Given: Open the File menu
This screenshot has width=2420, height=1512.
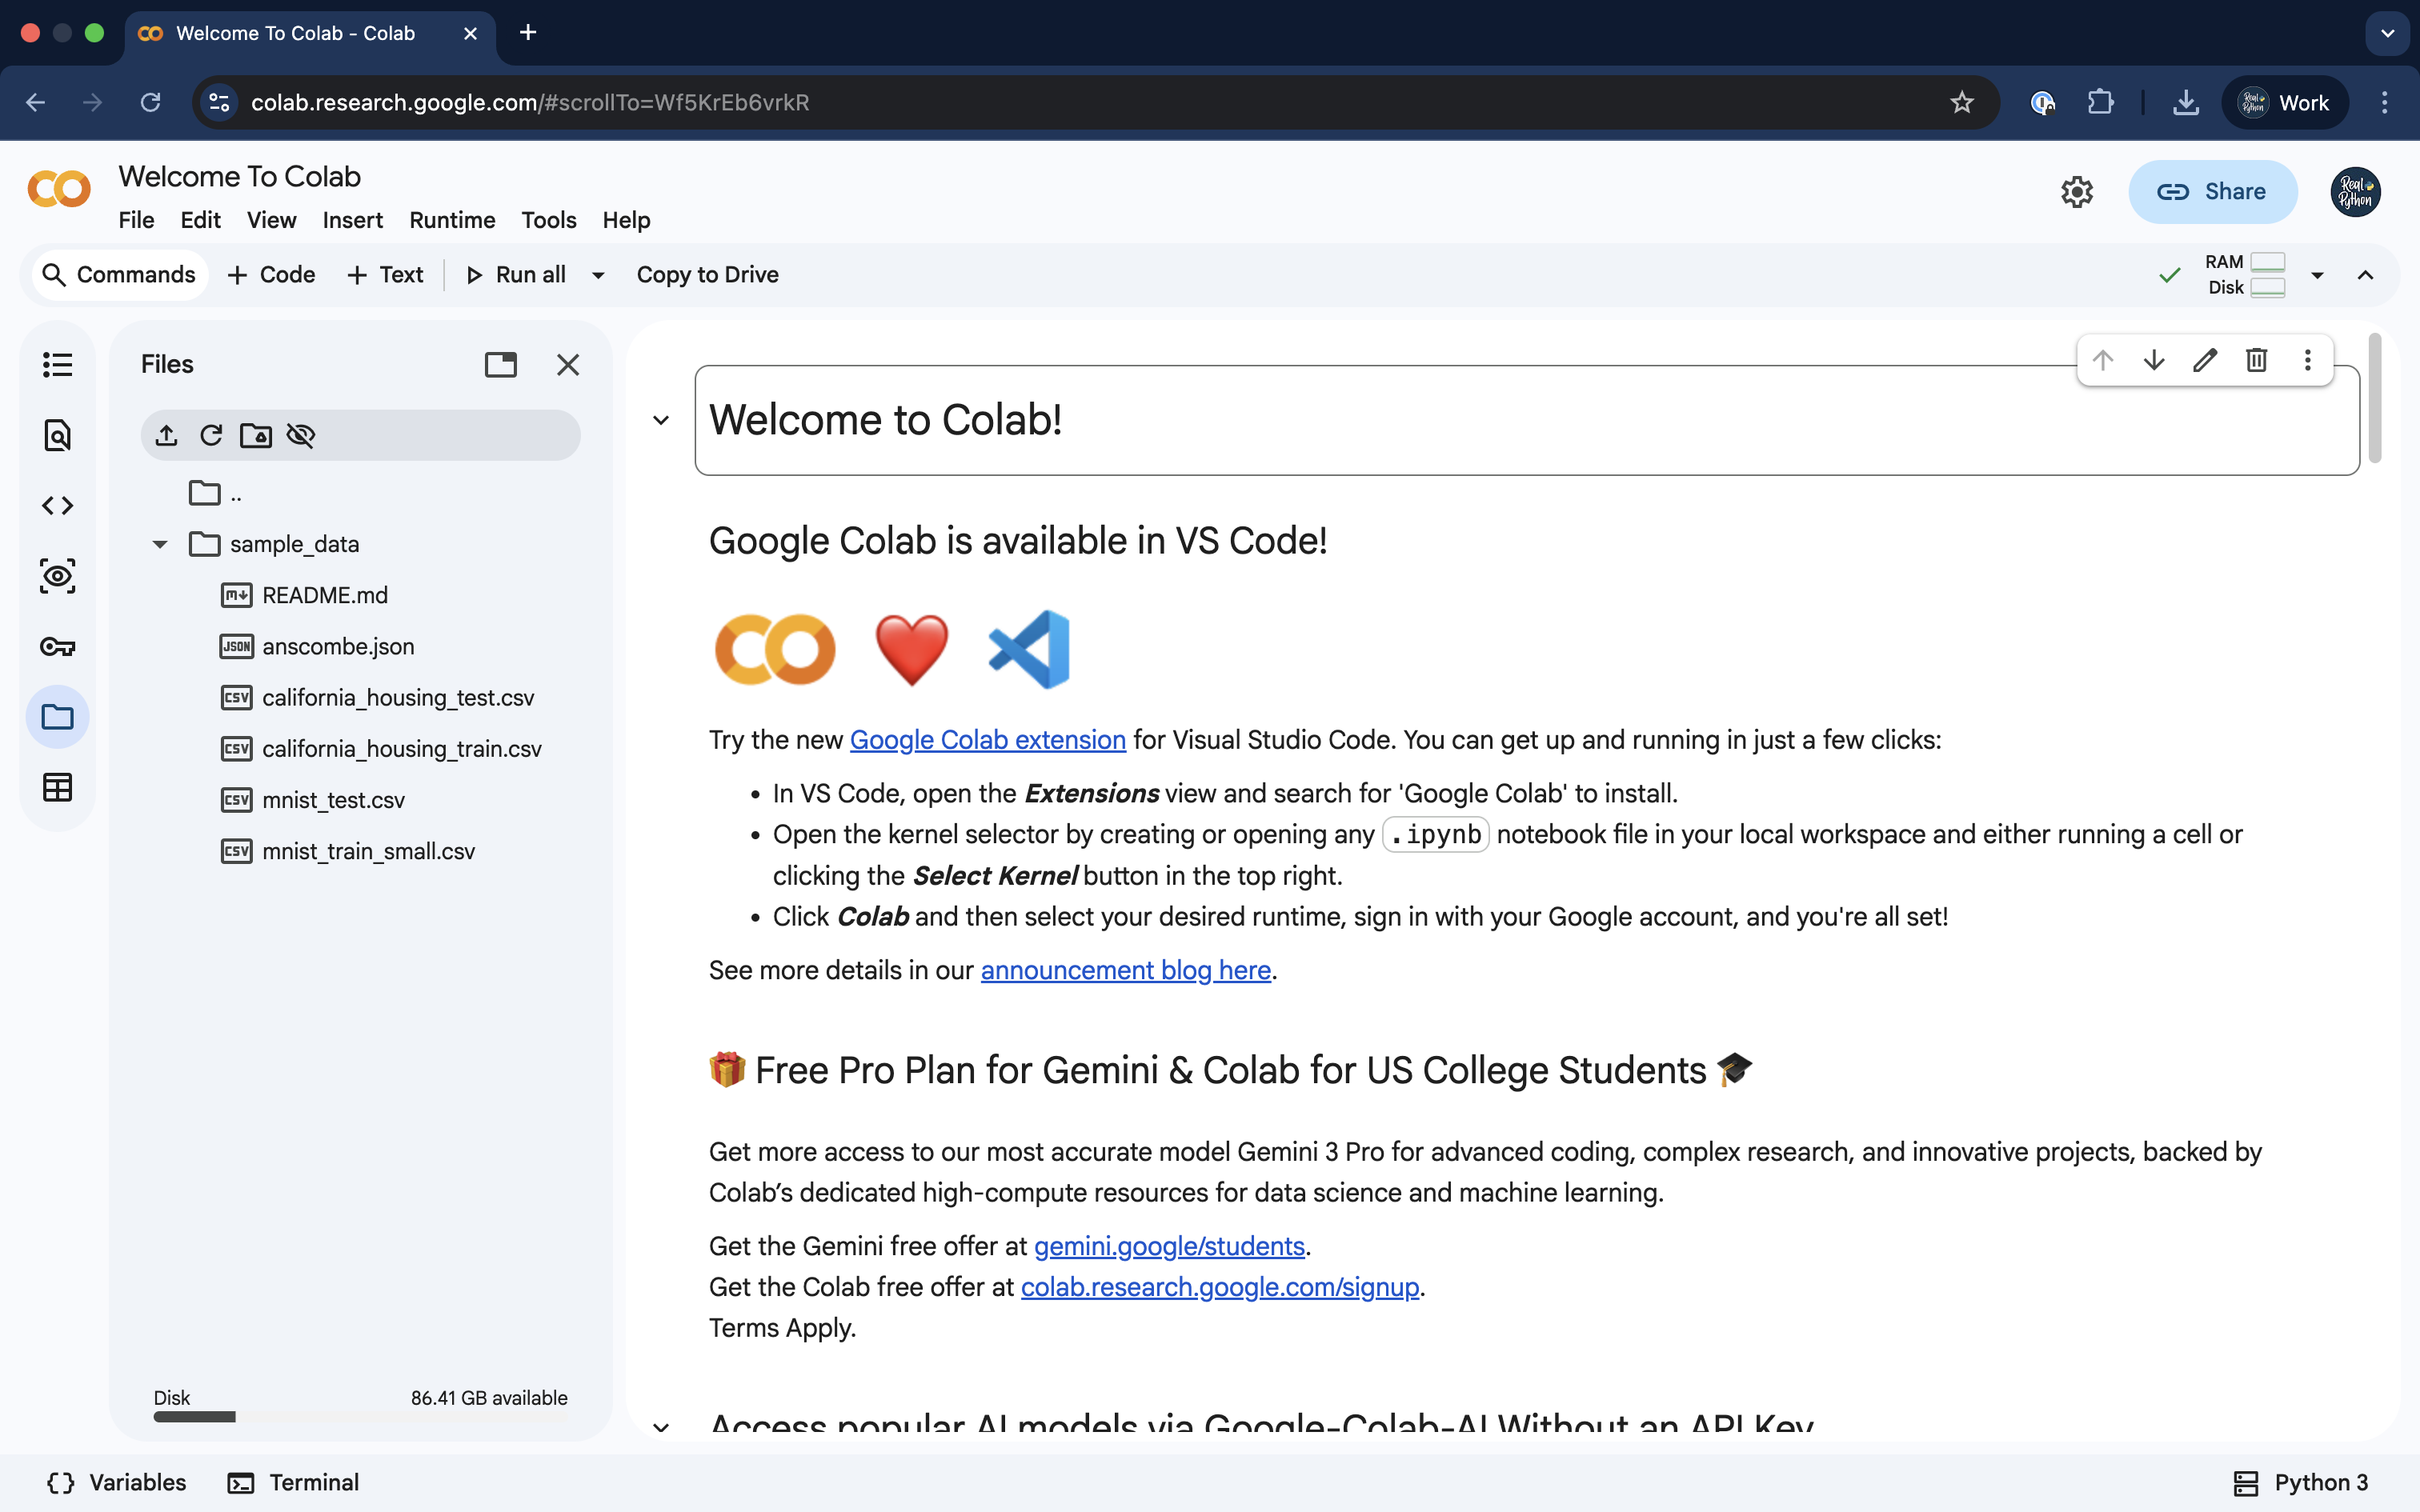Looking at the screenshot, I should [136, 220].
